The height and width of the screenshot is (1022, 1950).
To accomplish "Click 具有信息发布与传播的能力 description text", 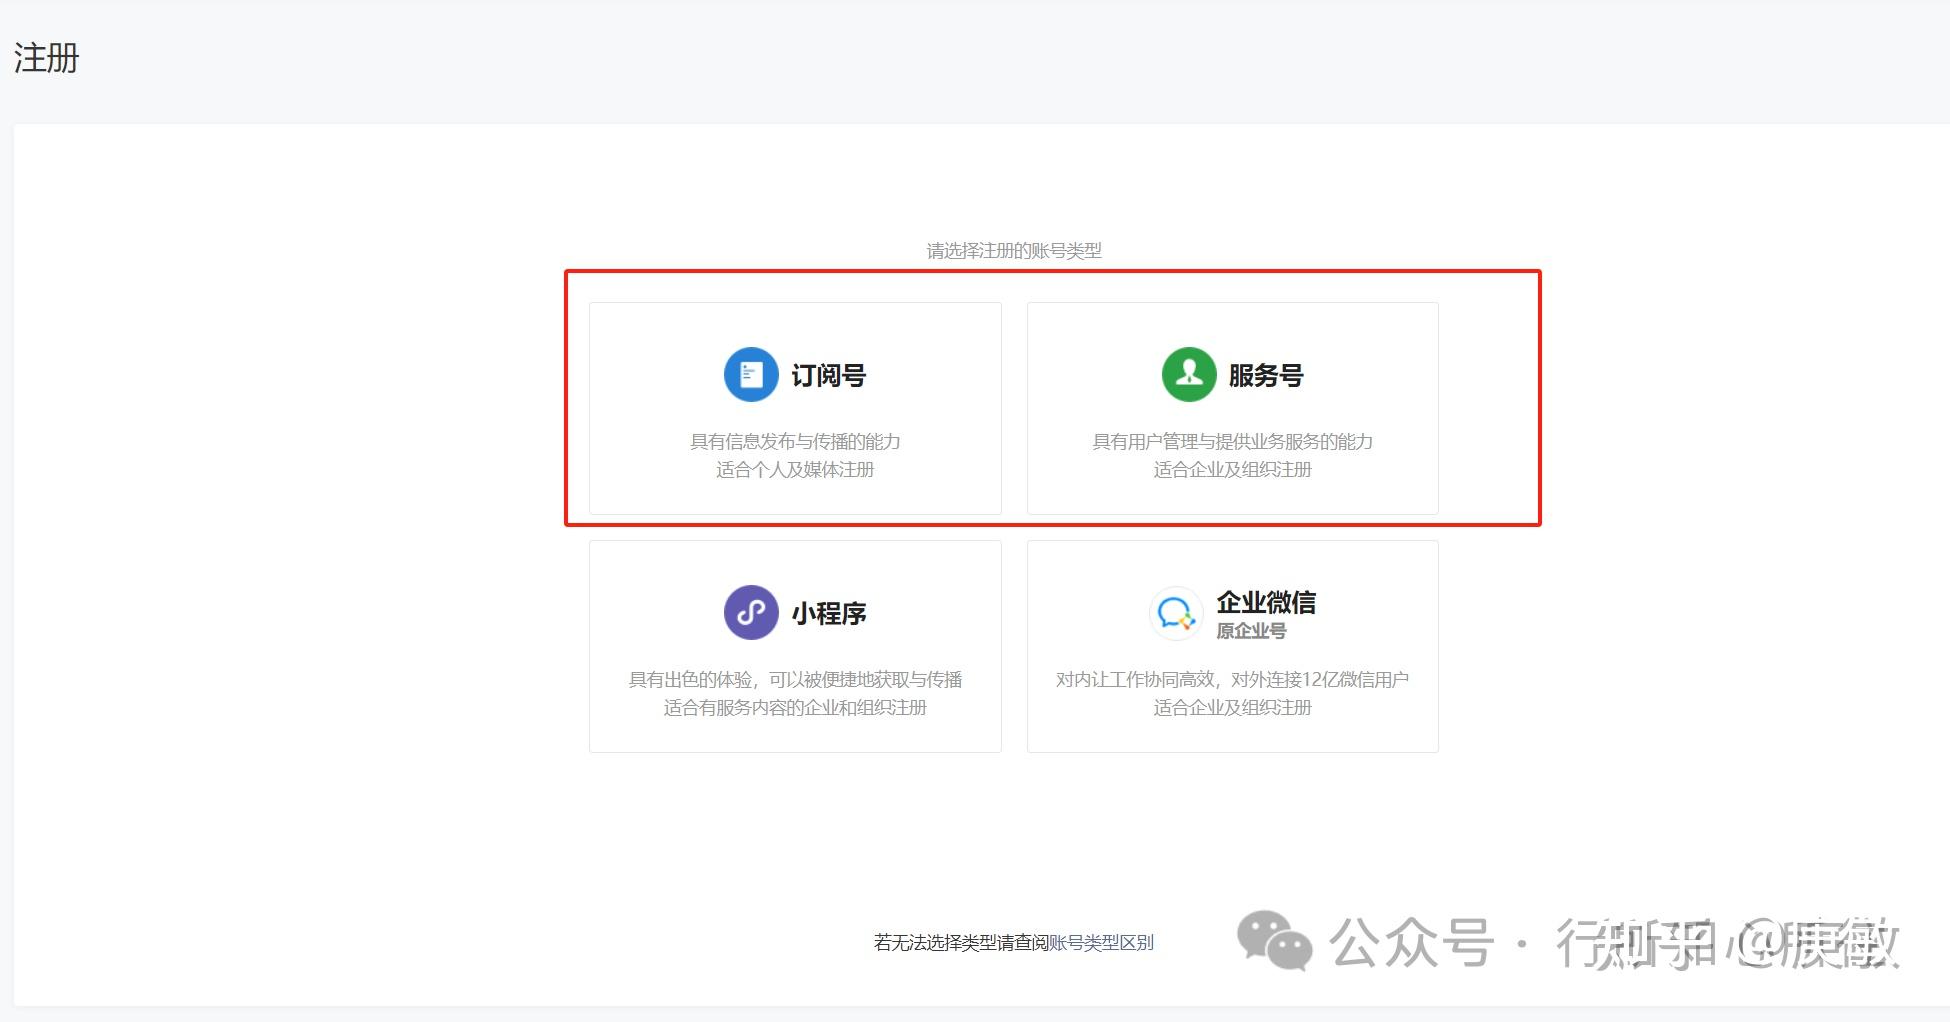I will (x=795, y=442).
